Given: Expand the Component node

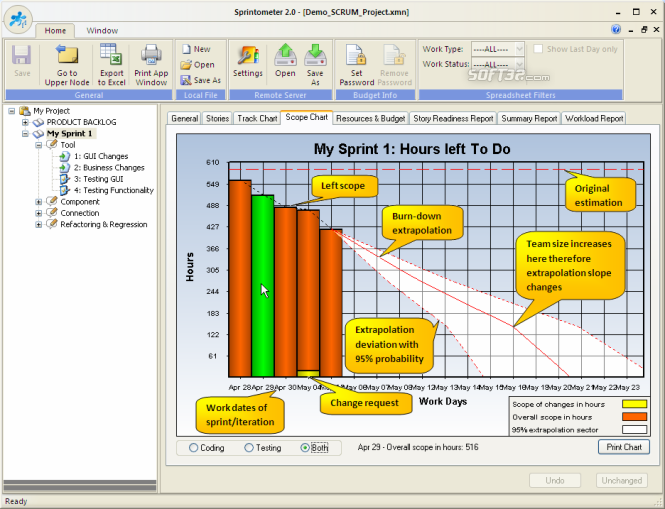Looking at the screenshot, I should tap(39, 202).
